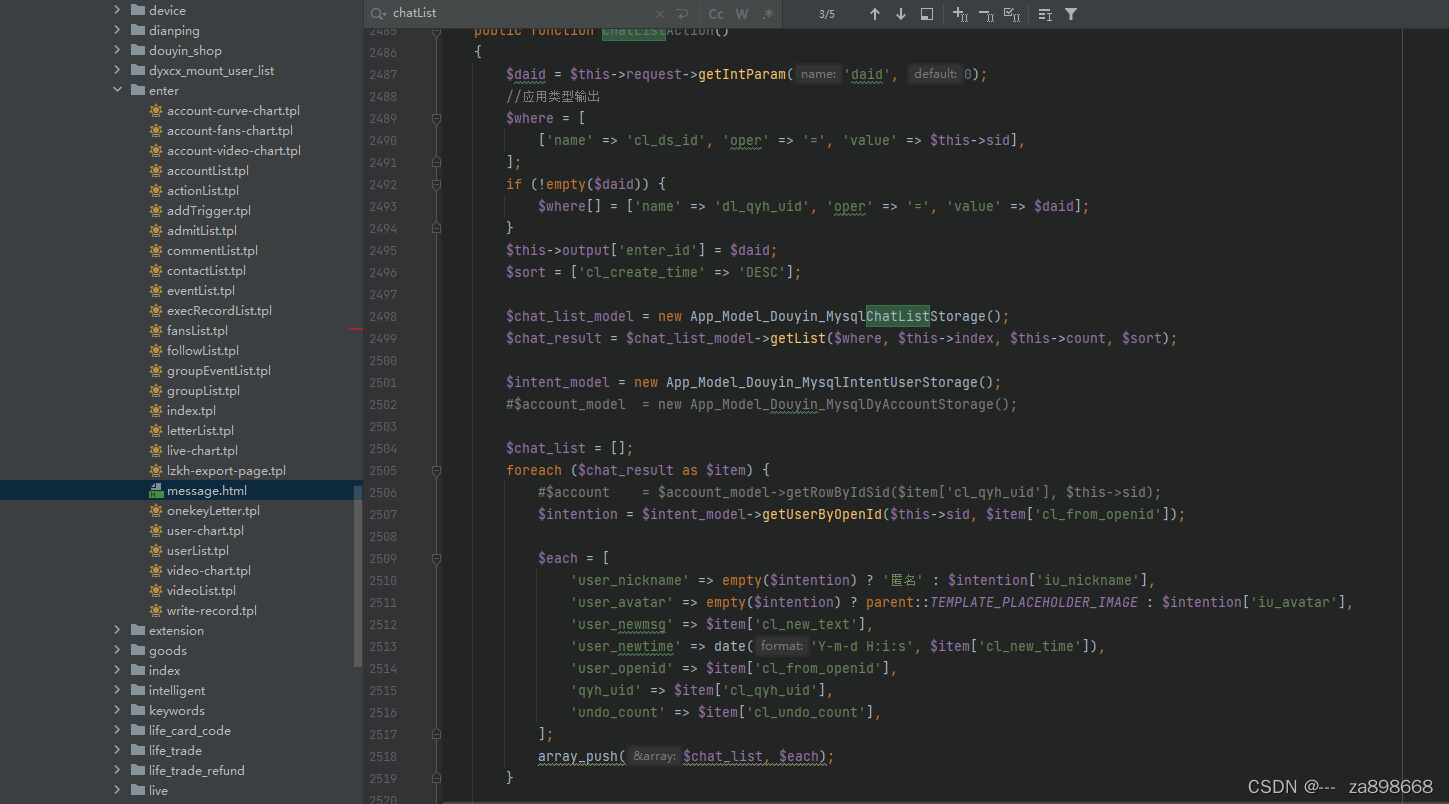Screen dimensions: 1449x804
Task: Collapse the enter folder
Action: 117,90
